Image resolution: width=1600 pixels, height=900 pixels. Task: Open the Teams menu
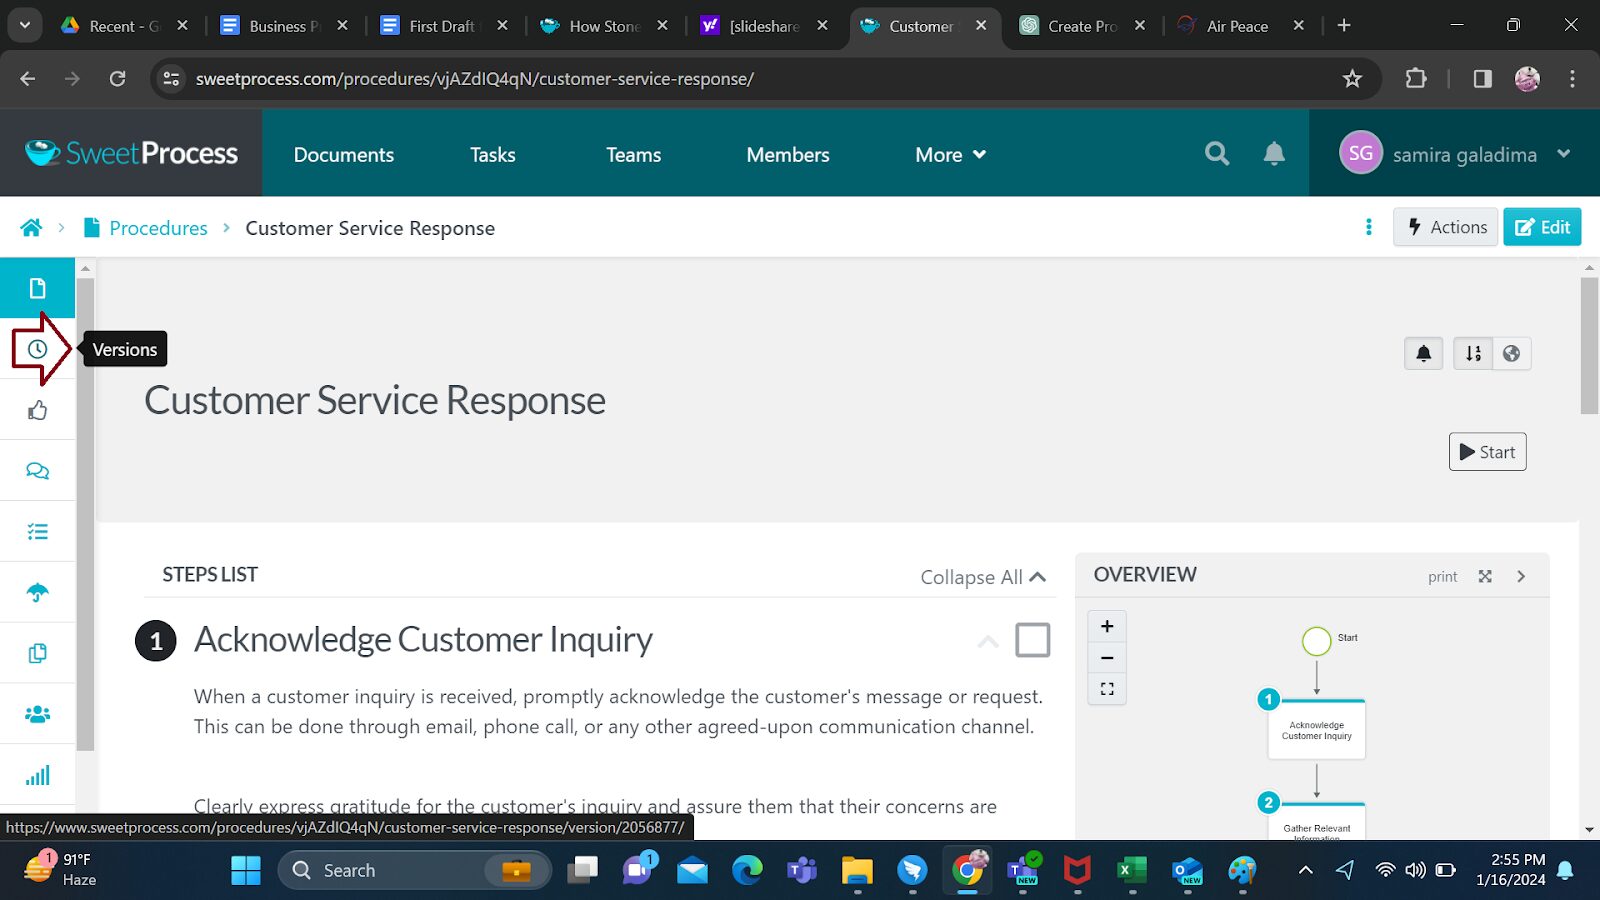(634, 155)
